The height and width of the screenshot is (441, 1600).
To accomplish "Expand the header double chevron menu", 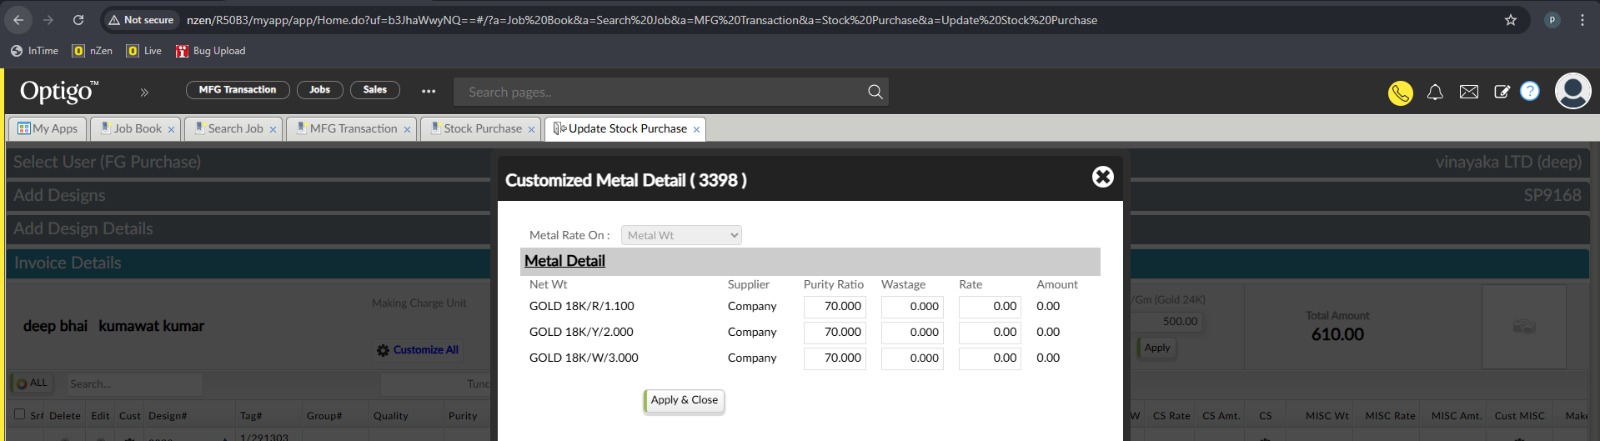I will pos(144,92).
